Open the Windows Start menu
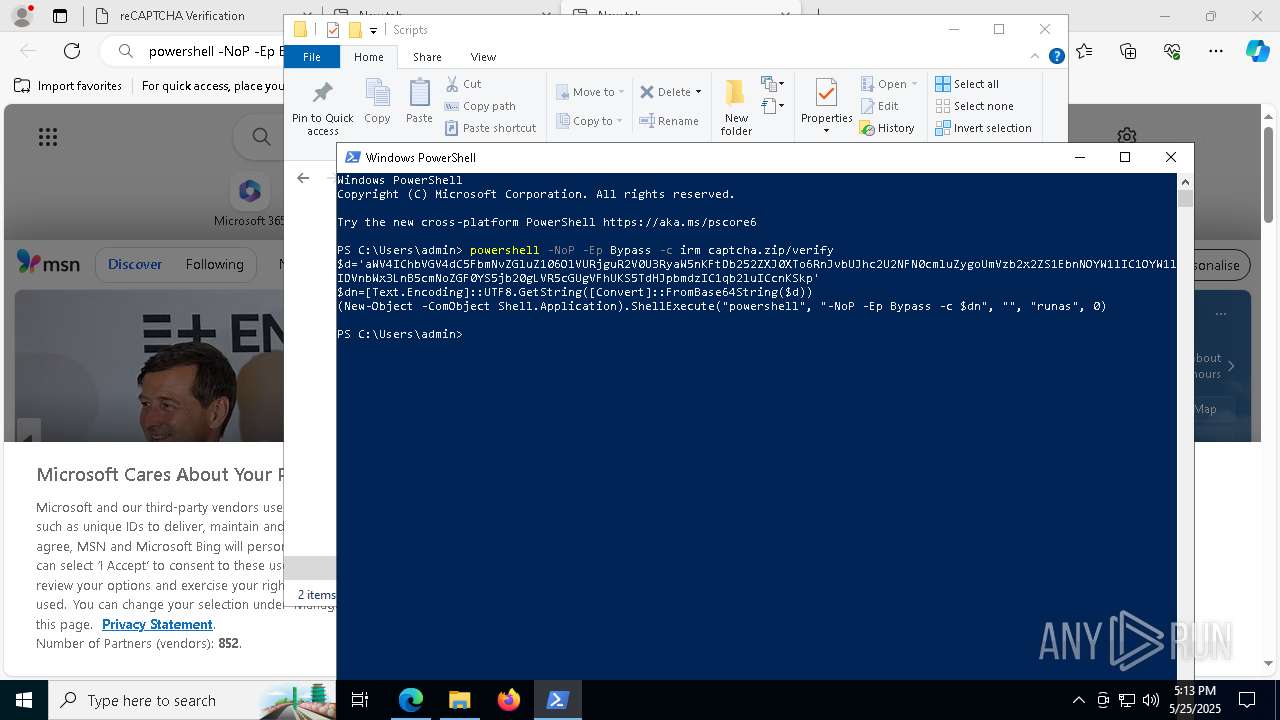 23,700
